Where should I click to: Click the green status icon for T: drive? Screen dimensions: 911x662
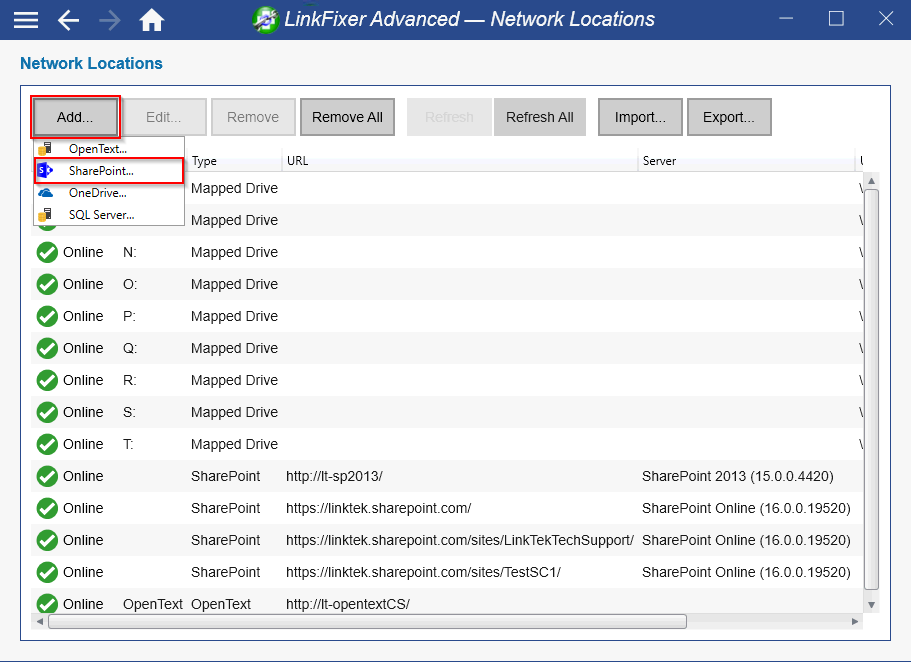point(47,444)
